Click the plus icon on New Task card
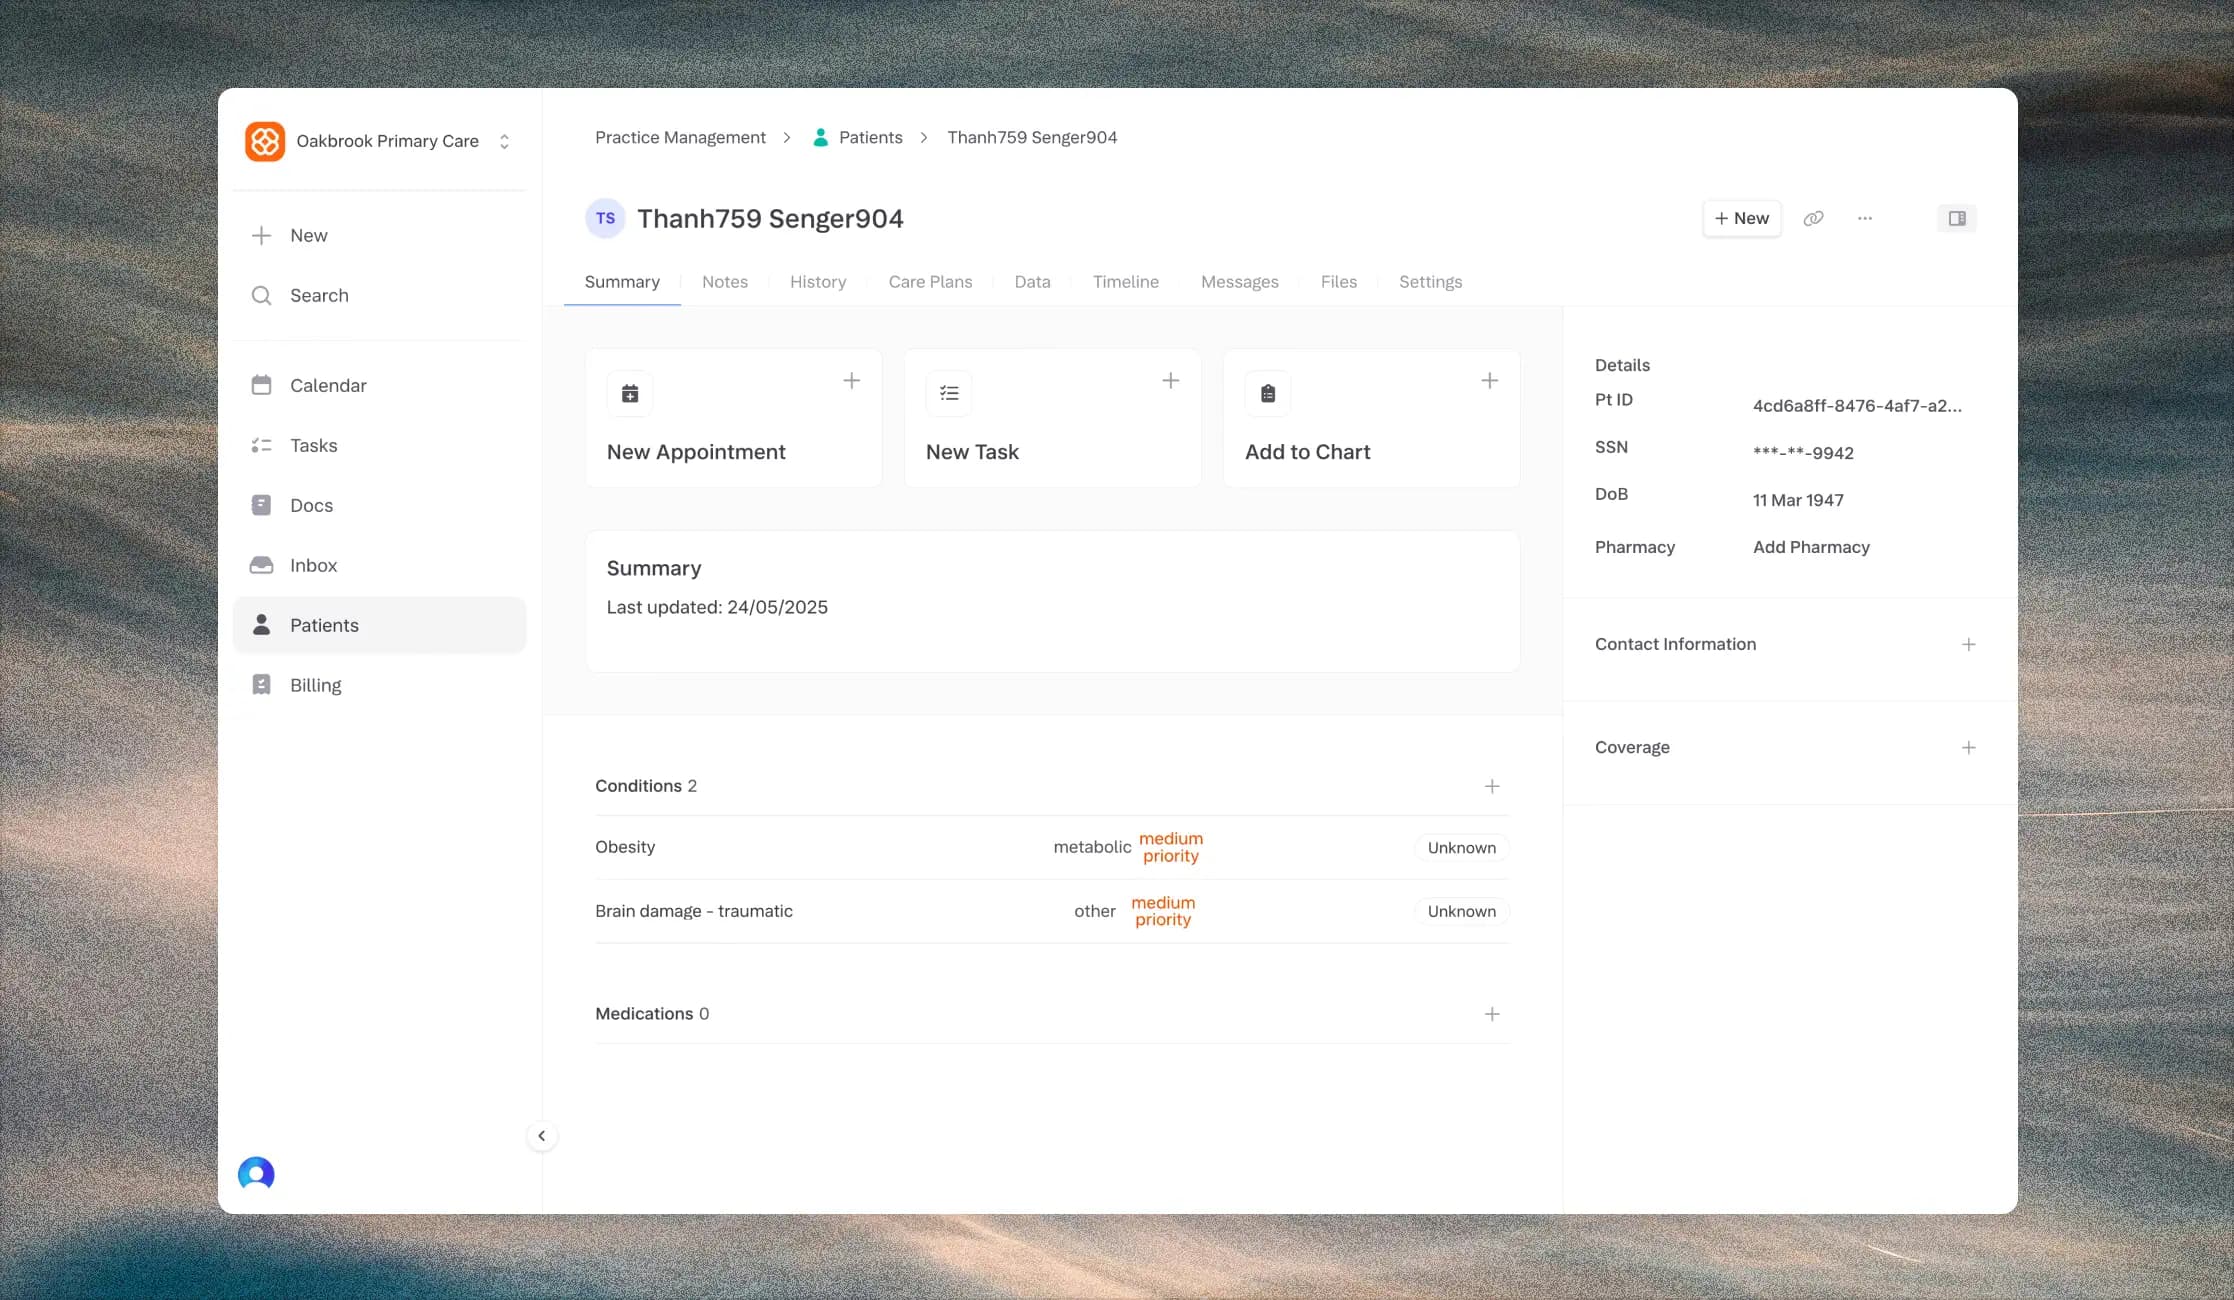2234x1300 pixels. 1170,381
